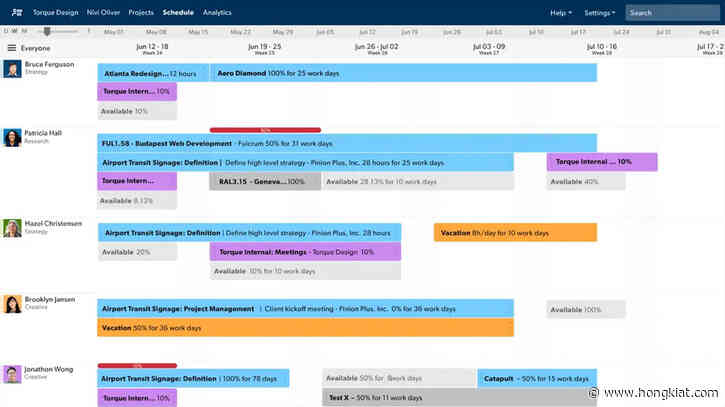This screenshot has height=407, width=725.
Task: Open the Settings dropdown menu
Action: pyautogui.click(x=600, y=13)
